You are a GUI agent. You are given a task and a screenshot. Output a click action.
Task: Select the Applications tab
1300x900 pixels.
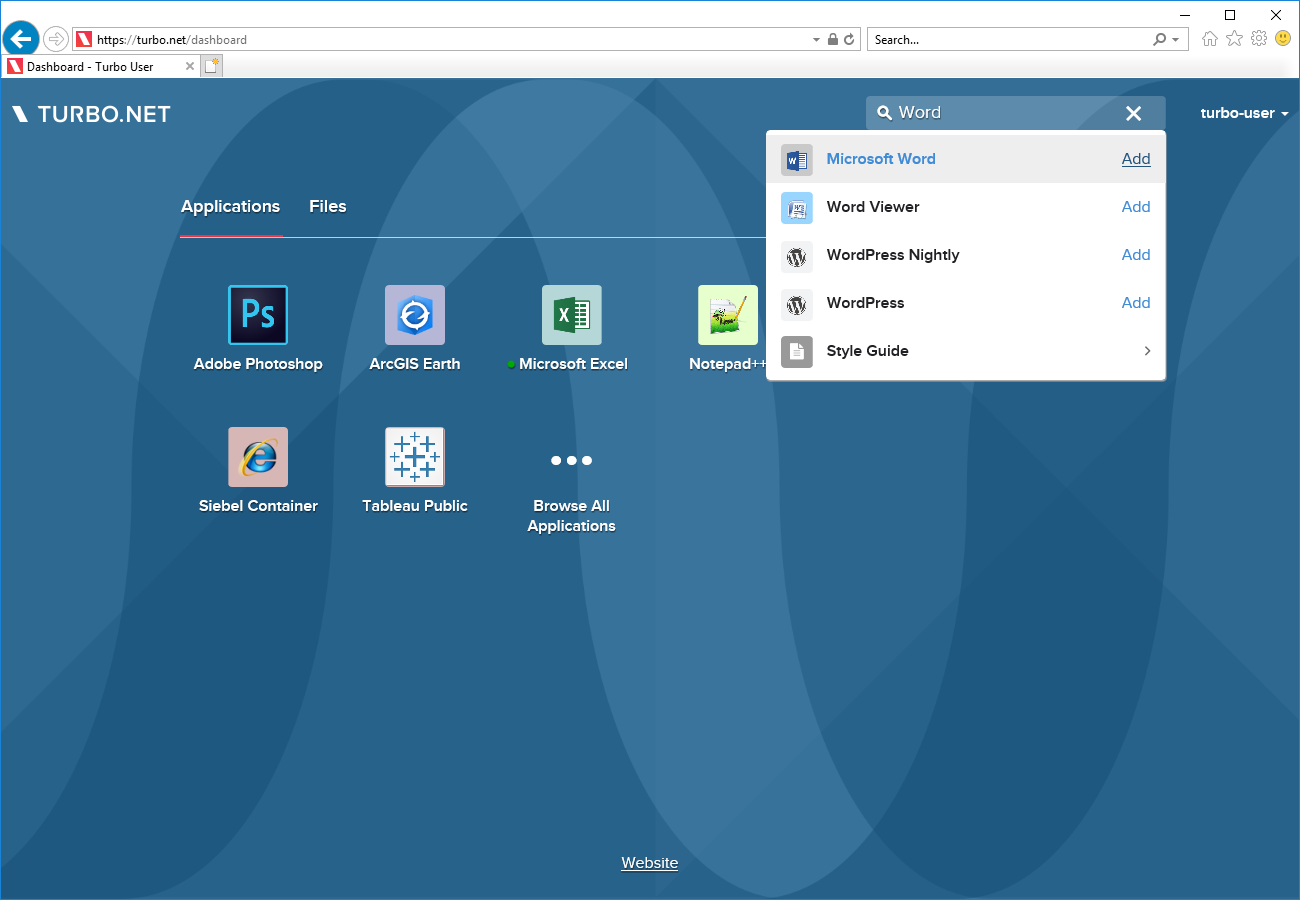(230, 206)
